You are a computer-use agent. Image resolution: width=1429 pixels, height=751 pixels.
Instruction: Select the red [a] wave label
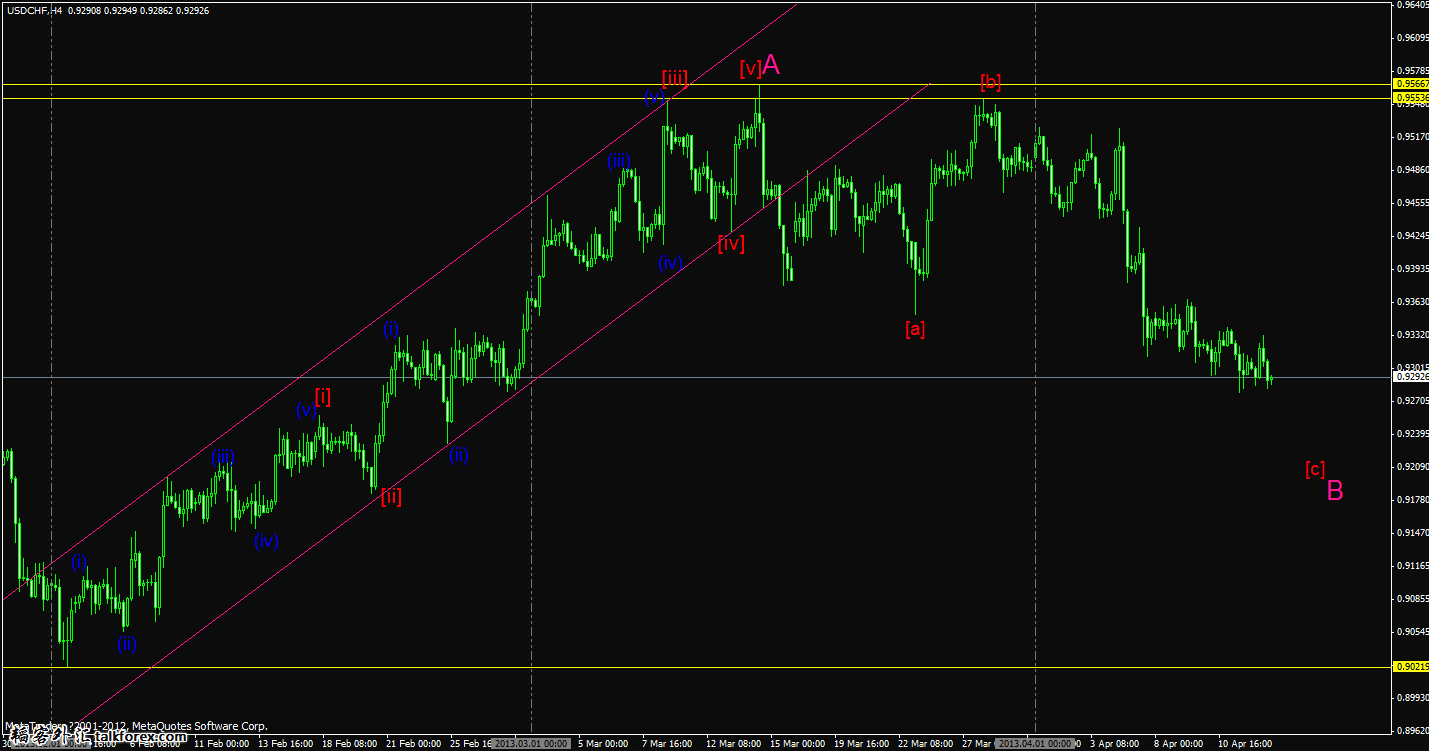914,328
